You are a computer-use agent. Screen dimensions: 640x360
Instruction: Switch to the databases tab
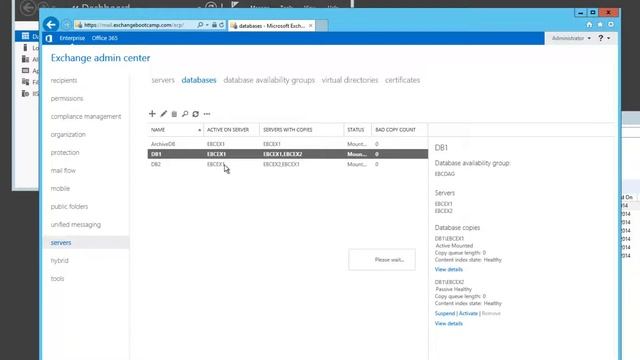click(199, 80)
